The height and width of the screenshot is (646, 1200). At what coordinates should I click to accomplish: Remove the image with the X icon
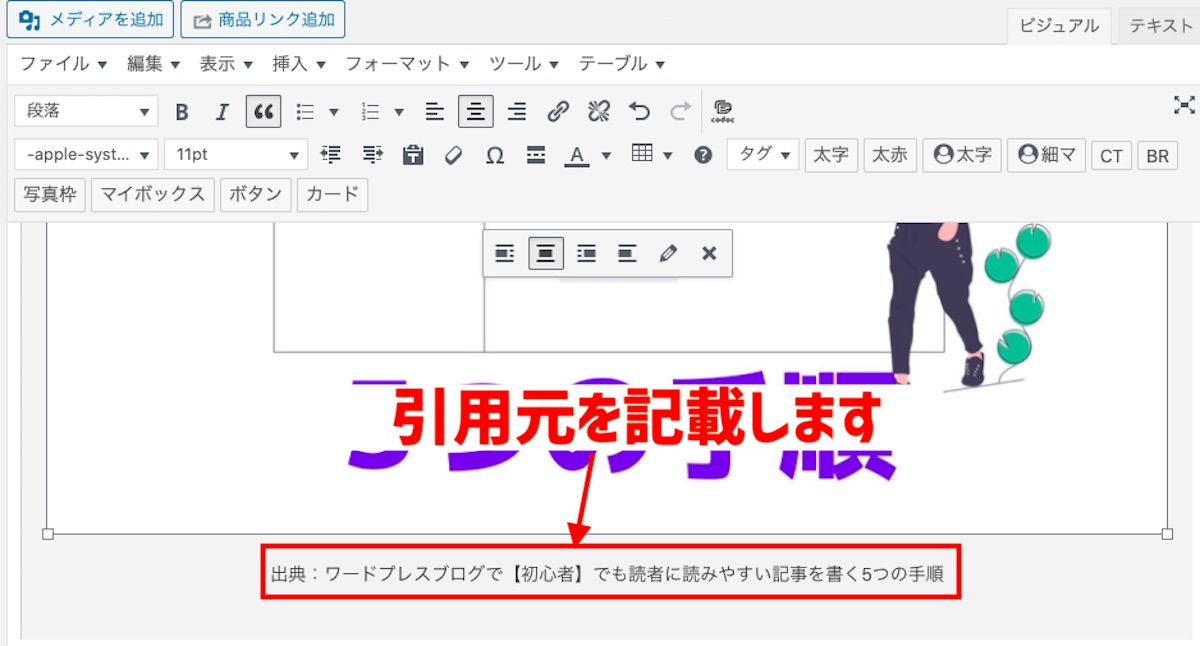(709, 253)
